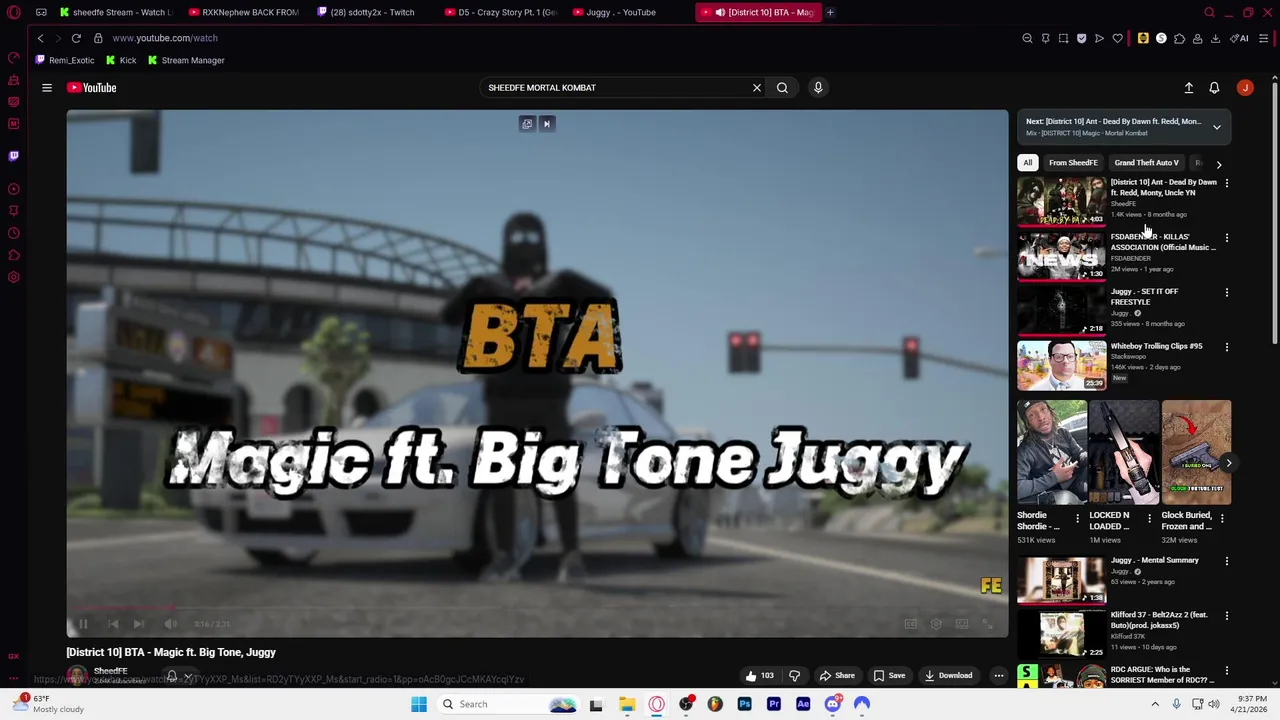1280x720 pixels.
Task: Open options for Klifford 37 Belt2Azz video
Action: tap(1227, 616)
